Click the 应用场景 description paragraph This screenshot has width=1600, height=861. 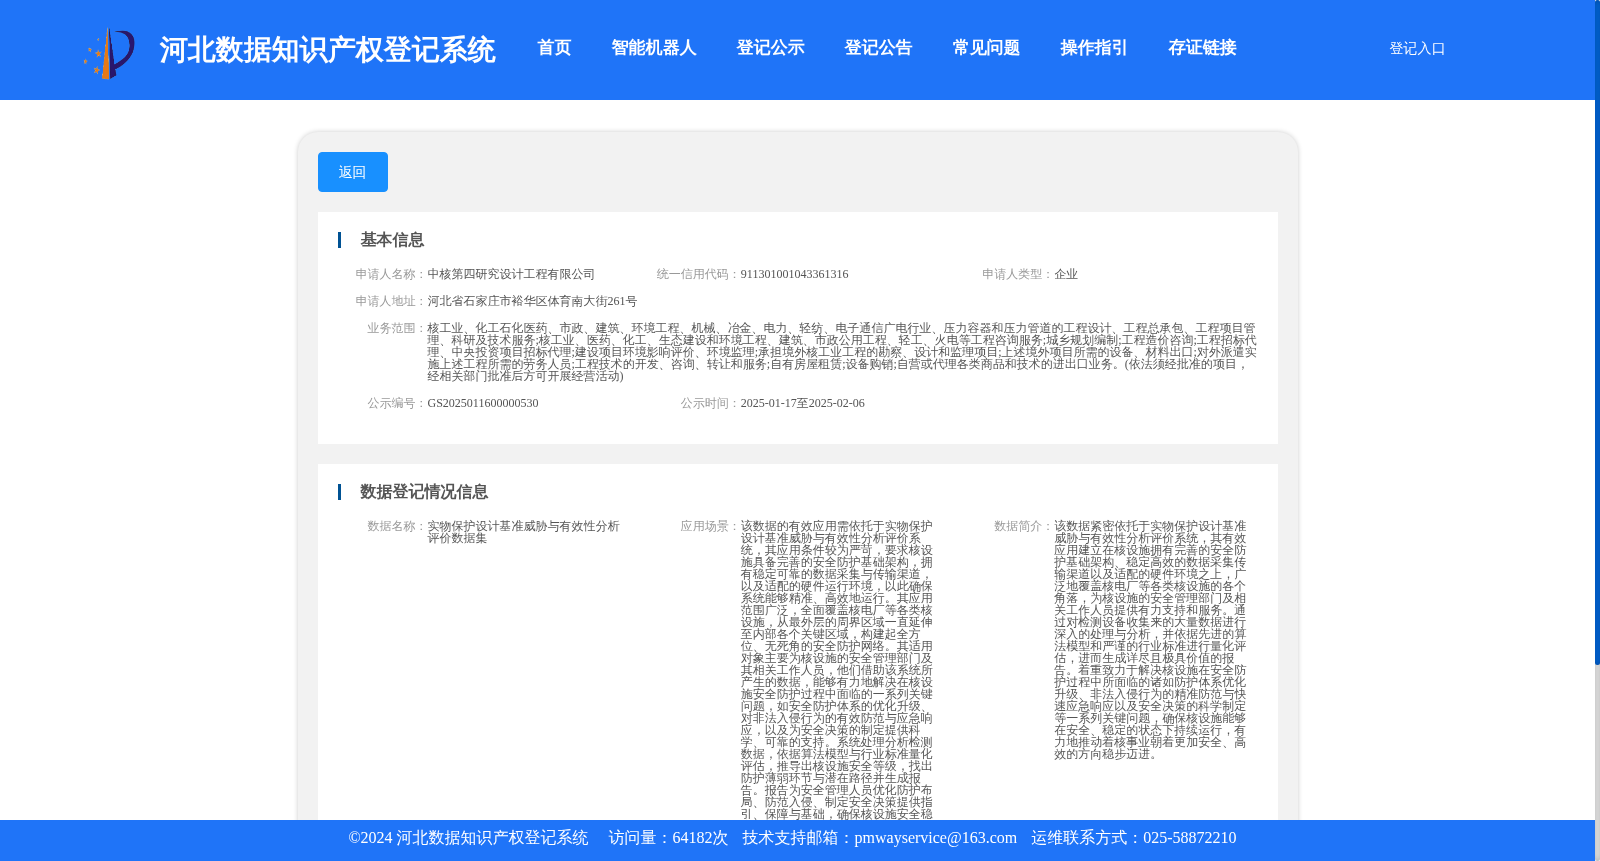pyautogui.click(x=837, y=670)
